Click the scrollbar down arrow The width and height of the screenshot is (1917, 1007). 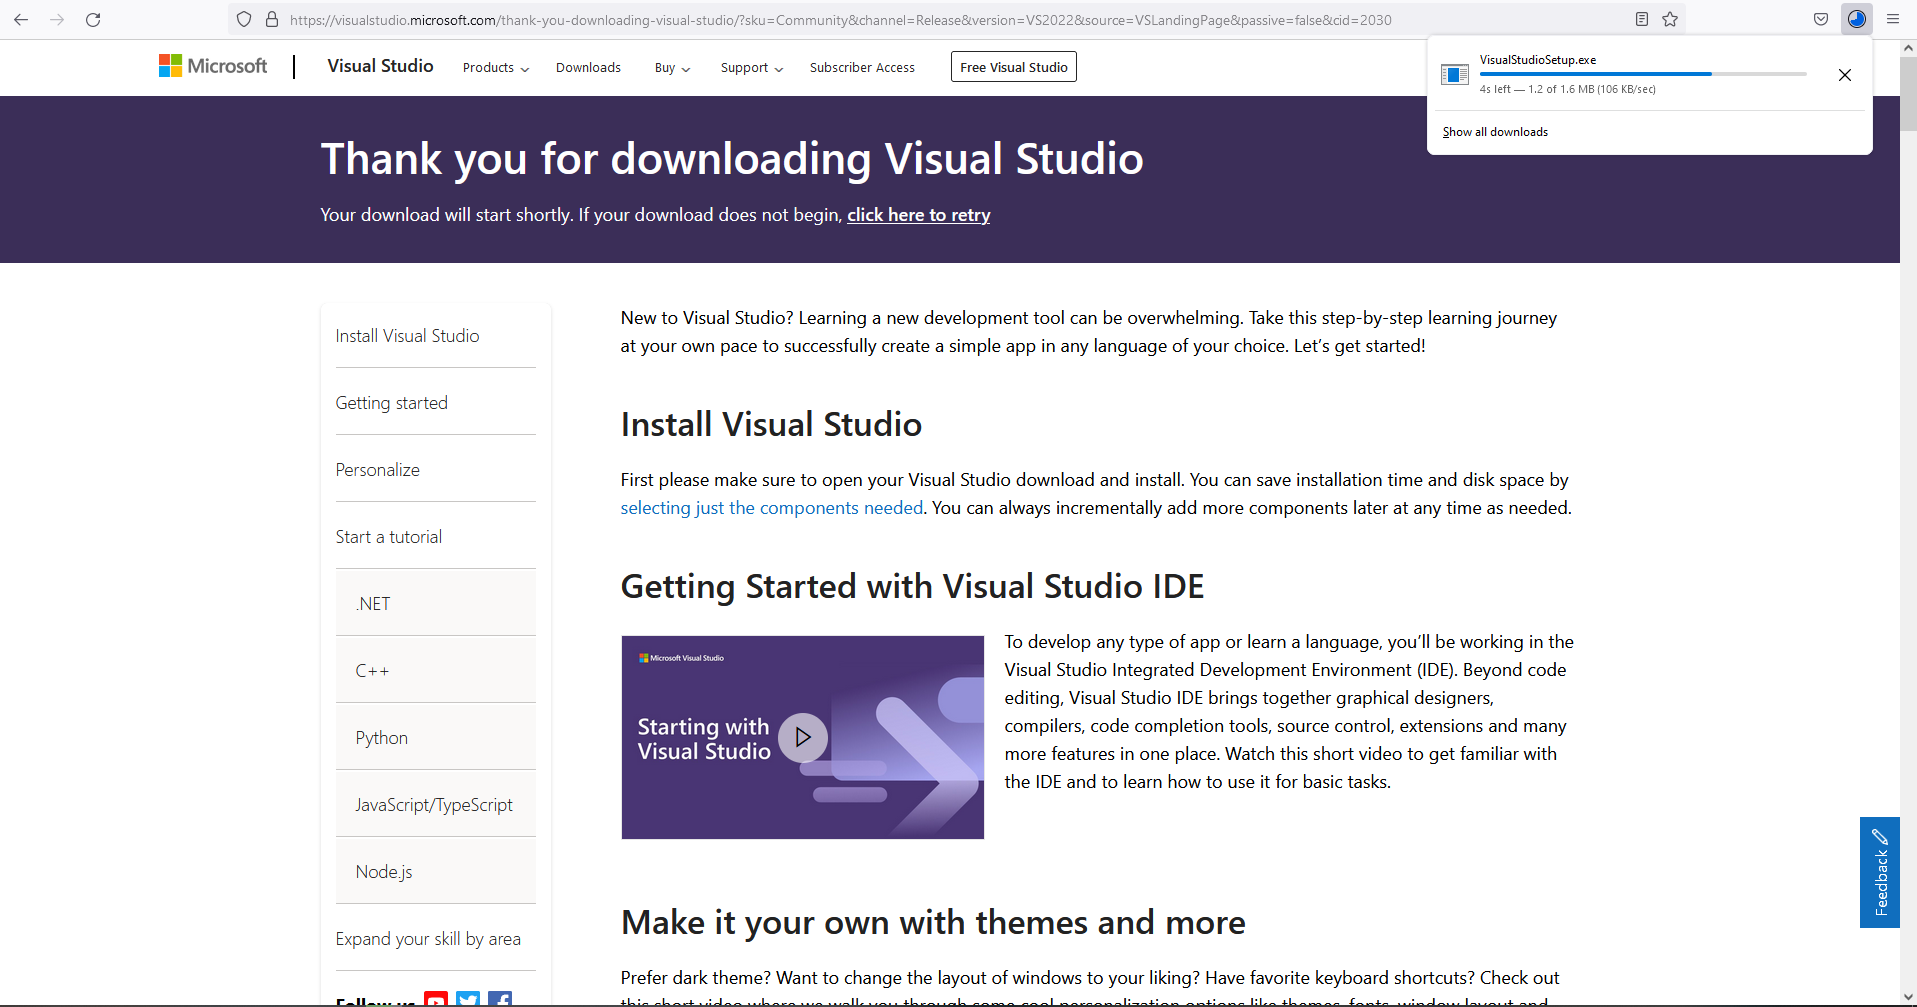click(1908, 997)
